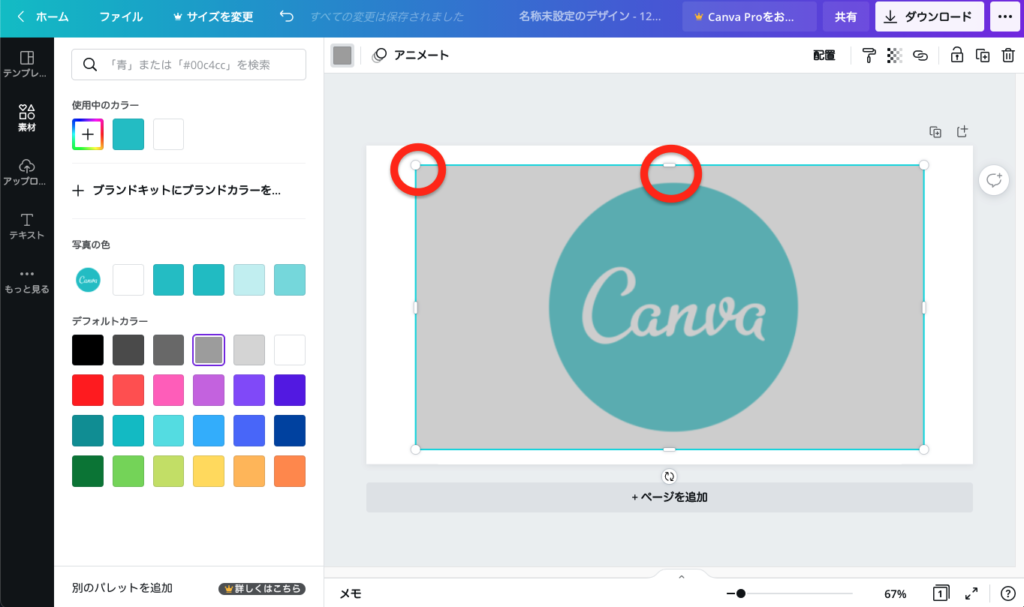Click the link chain icon
This screenshot has width=1024, height=607.
point(920,56)
